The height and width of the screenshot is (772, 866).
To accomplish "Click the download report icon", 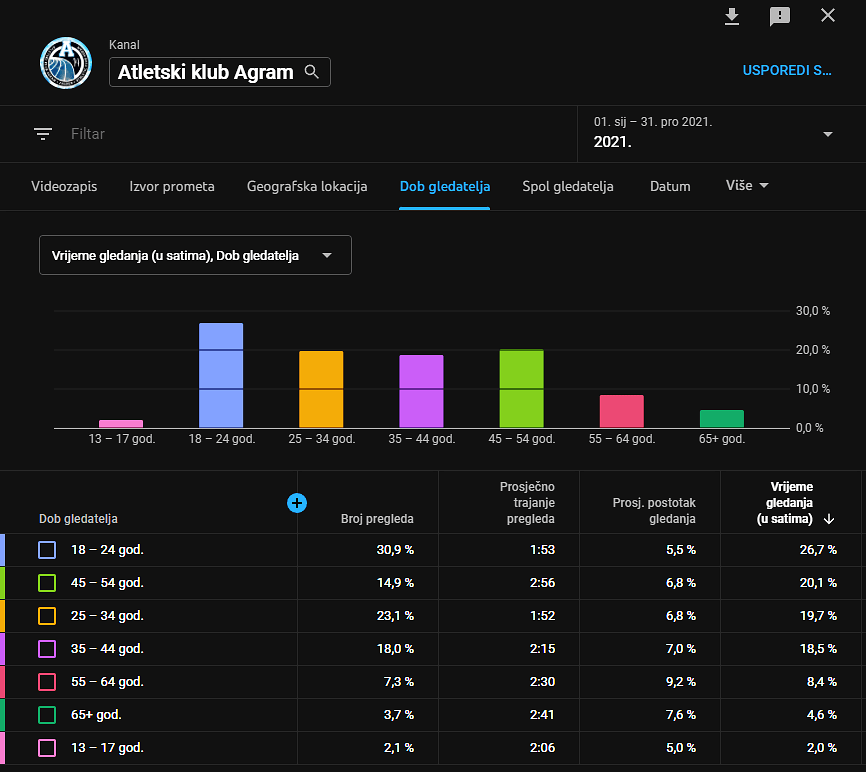I will click(x=732, y=16).
